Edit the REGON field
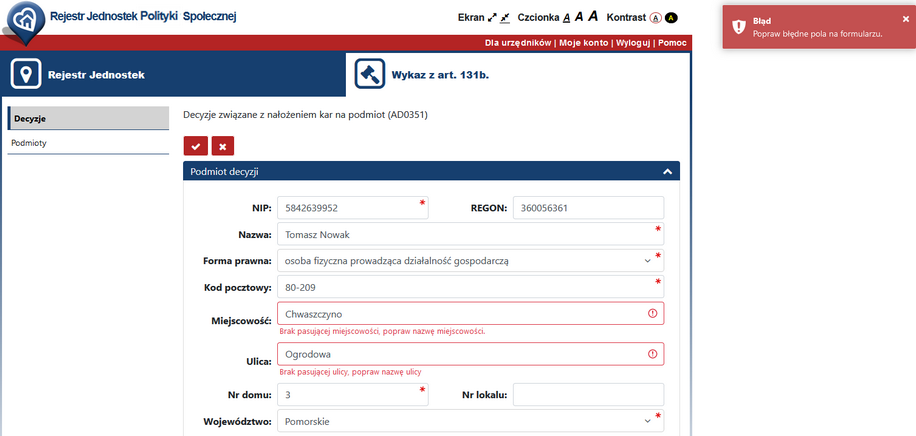The height and width of the screenshot is (436, 916). click(x=588, y=207)
